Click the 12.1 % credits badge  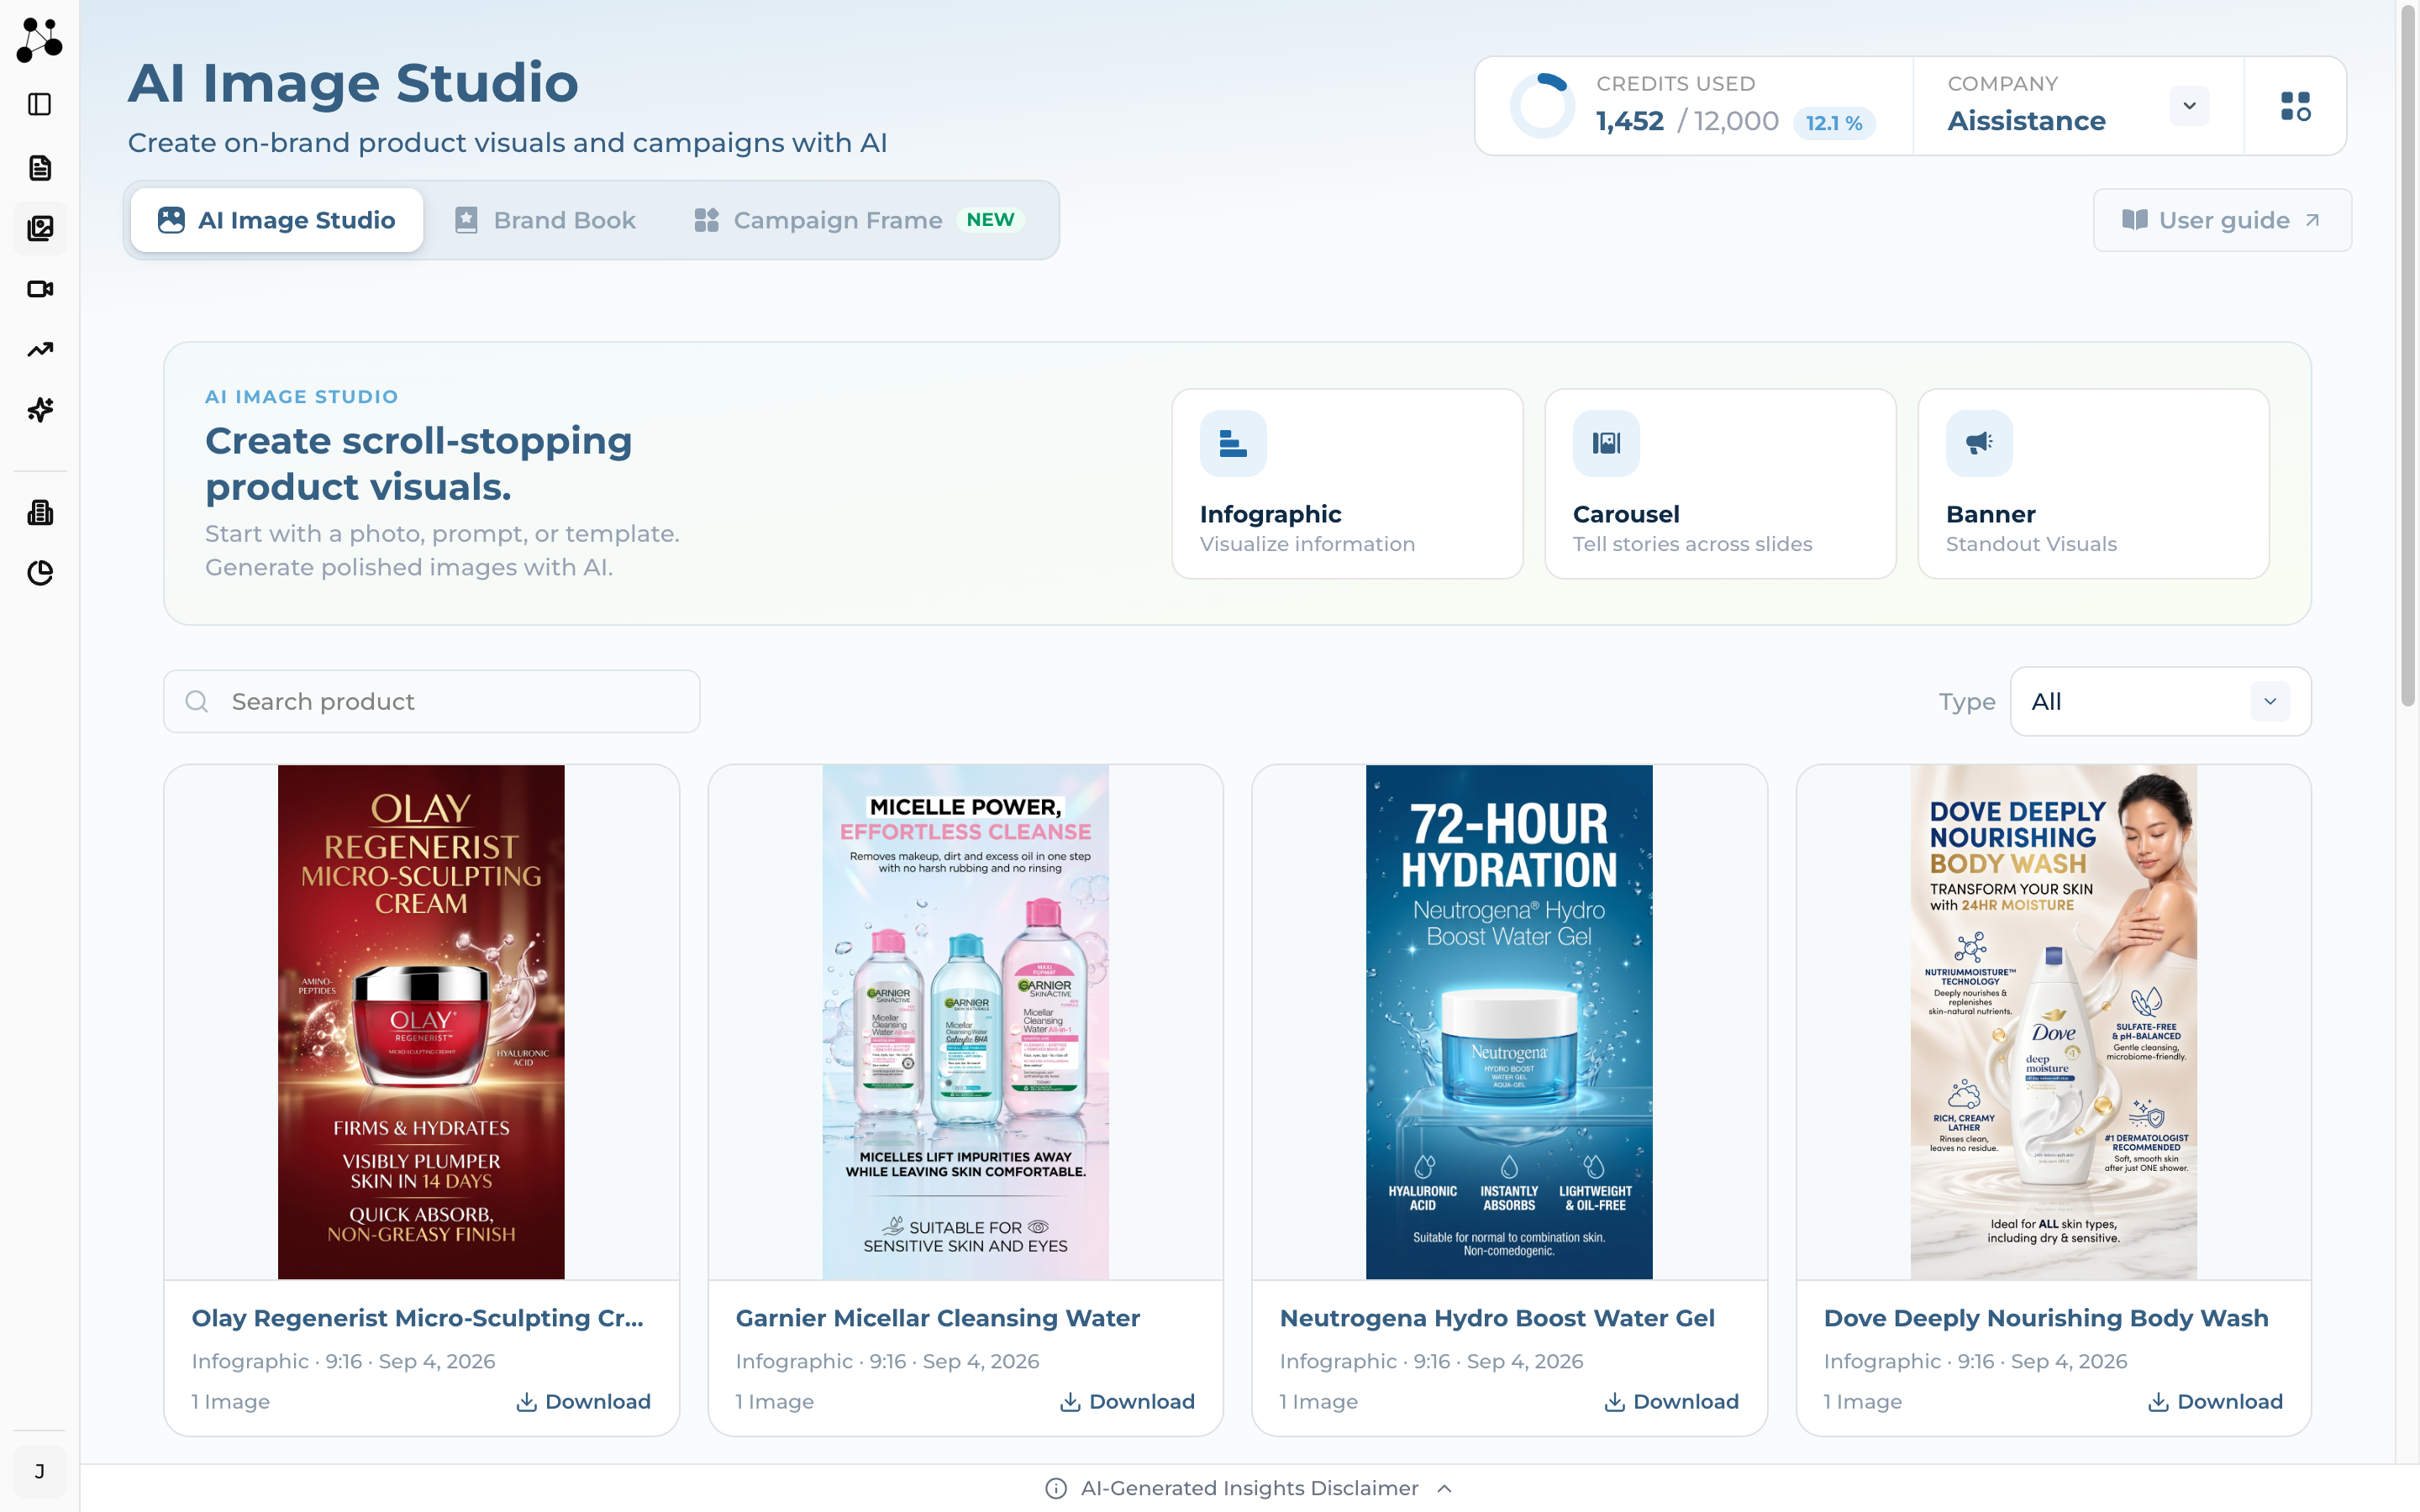(1834, 123)
